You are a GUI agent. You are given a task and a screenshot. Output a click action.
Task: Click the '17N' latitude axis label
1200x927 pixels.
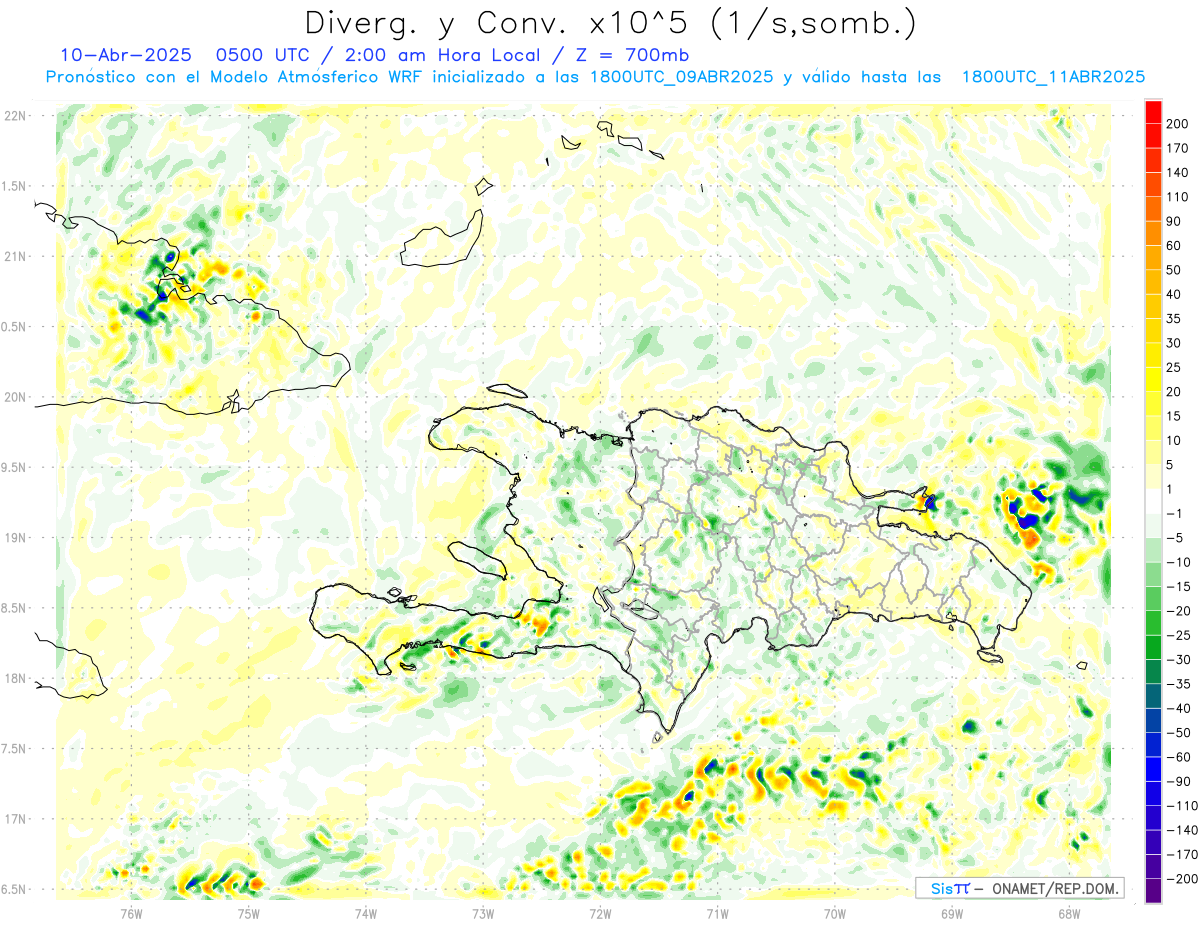(x=15, y=819)
